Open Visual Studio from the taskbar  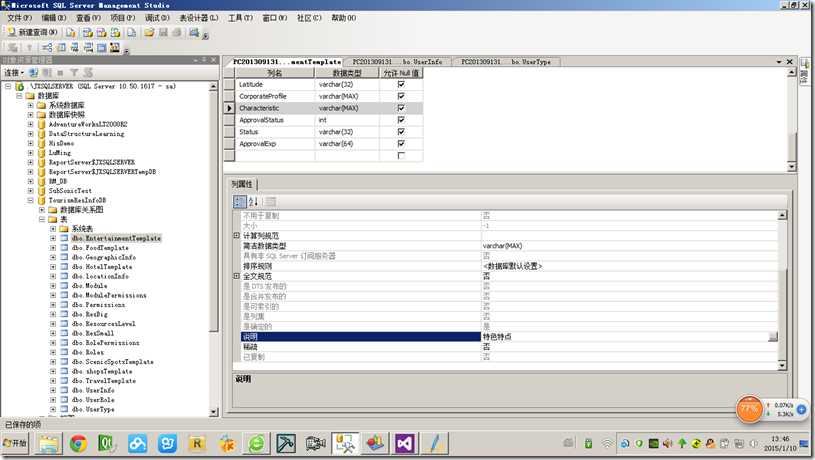(x=405, y=443)
